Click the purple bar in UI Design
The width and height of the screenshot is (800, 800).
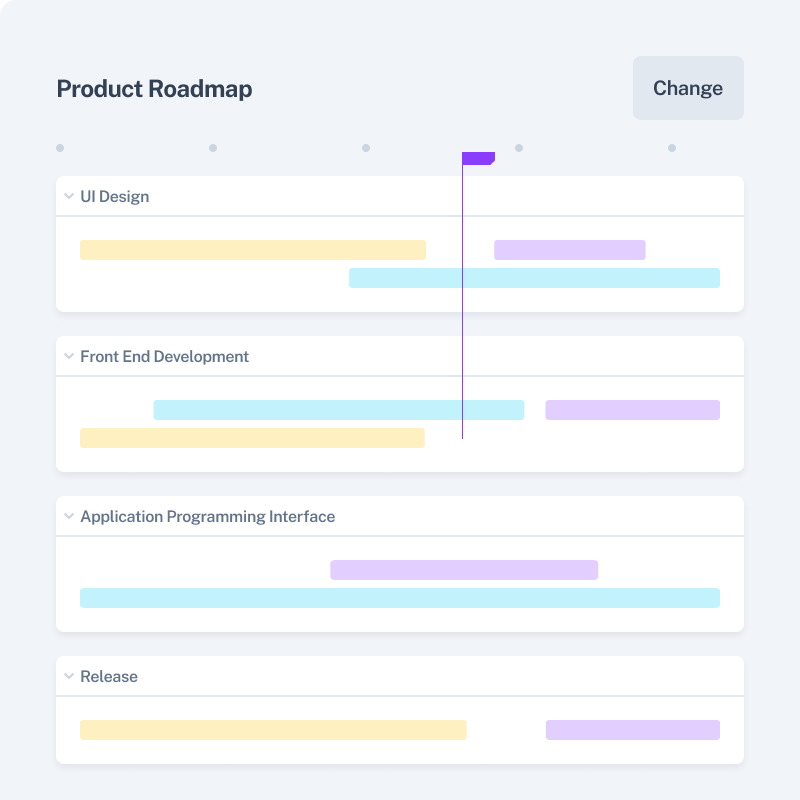pos(569,250)
